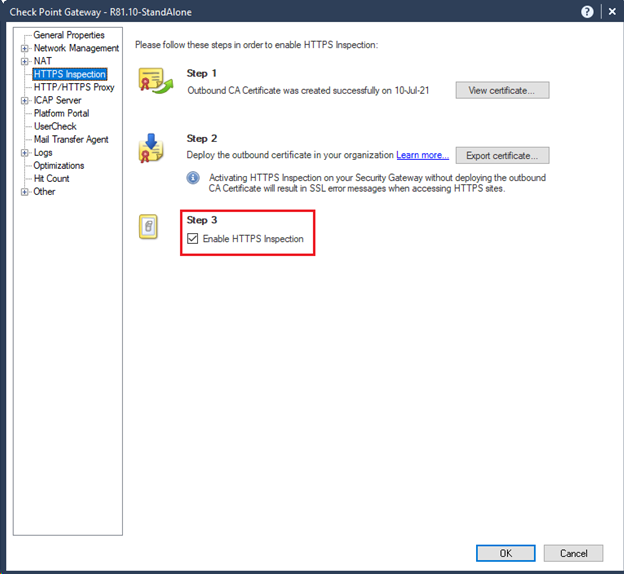Go to Mail Transfer Agent settings

(71, 140)
